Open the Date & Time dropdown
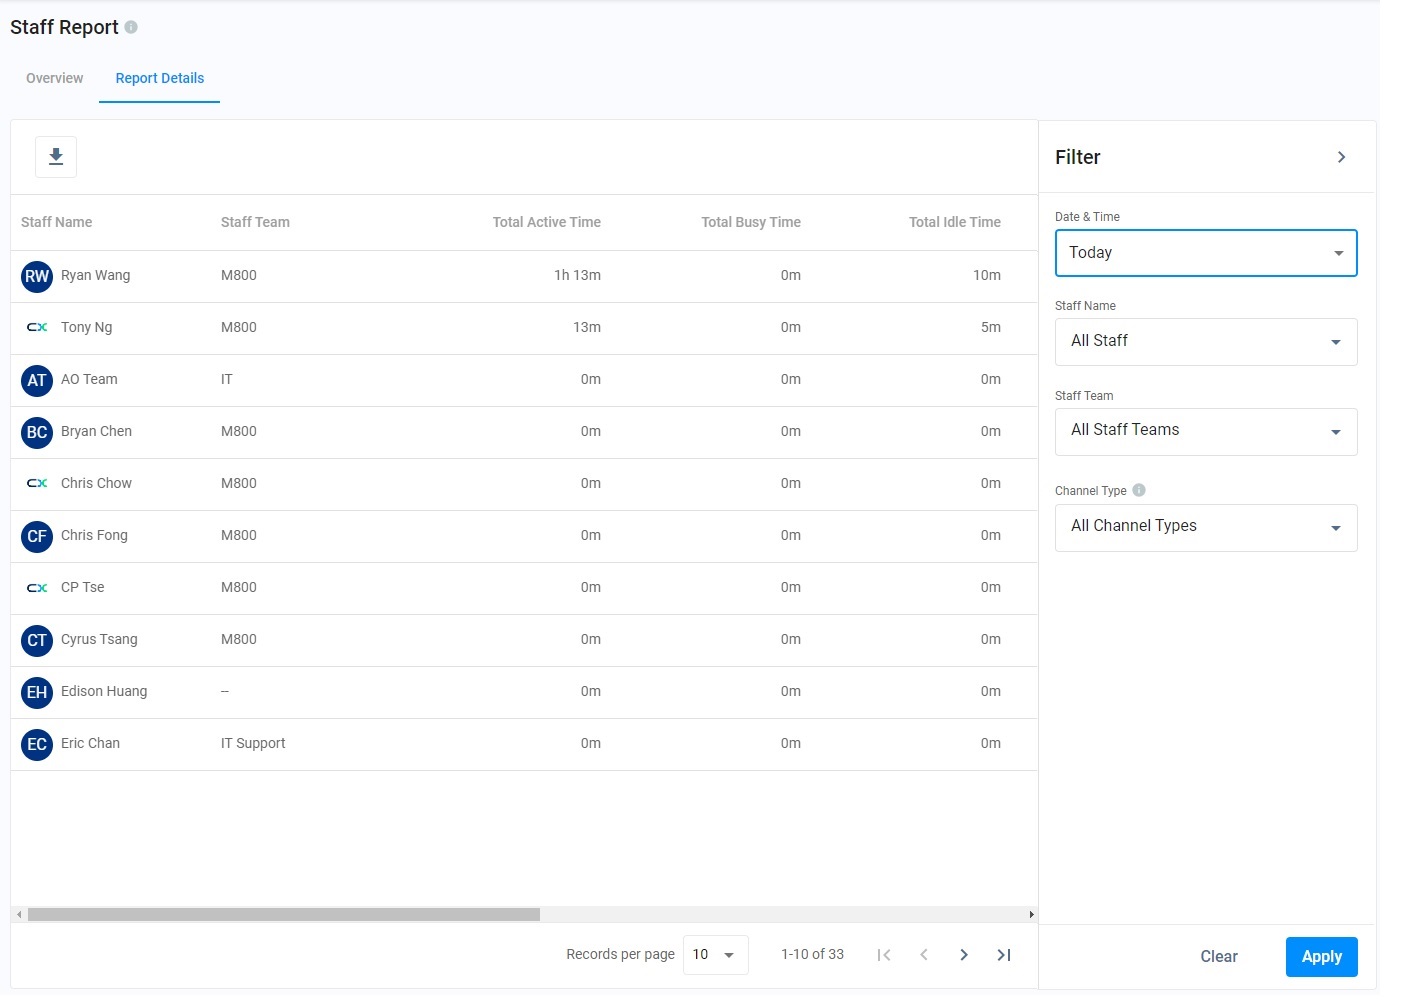1408x1000 pixels. 1205,253
